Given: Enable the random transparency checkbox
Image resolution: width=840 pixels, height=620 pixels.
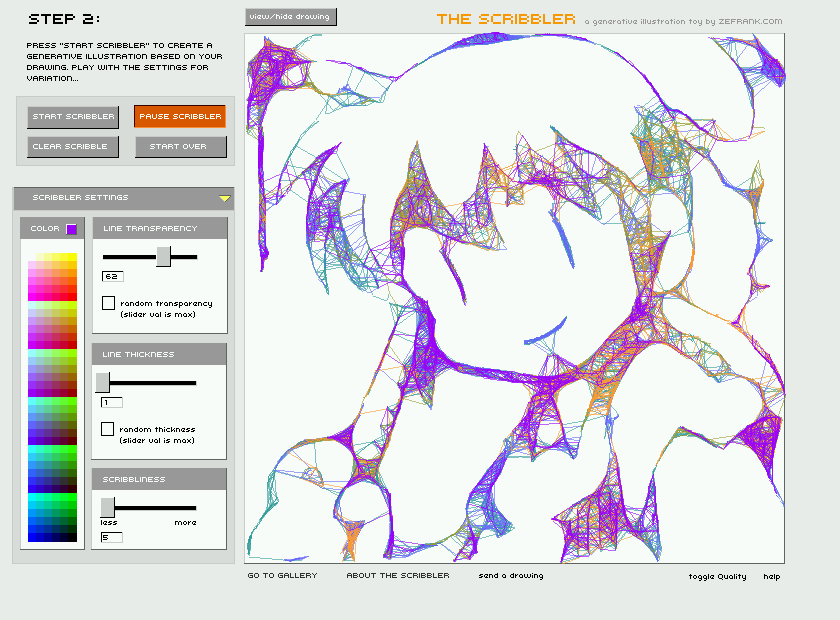Looking at the screenshot, I should click(108, 303).
